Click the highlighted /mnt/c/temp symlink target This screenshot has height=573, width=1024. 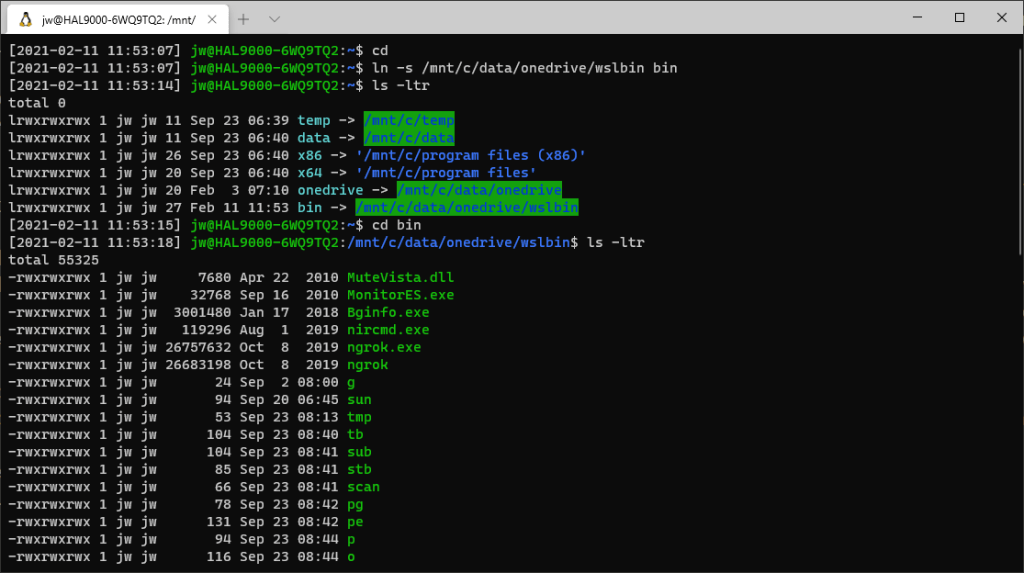[x=409, y=120]
